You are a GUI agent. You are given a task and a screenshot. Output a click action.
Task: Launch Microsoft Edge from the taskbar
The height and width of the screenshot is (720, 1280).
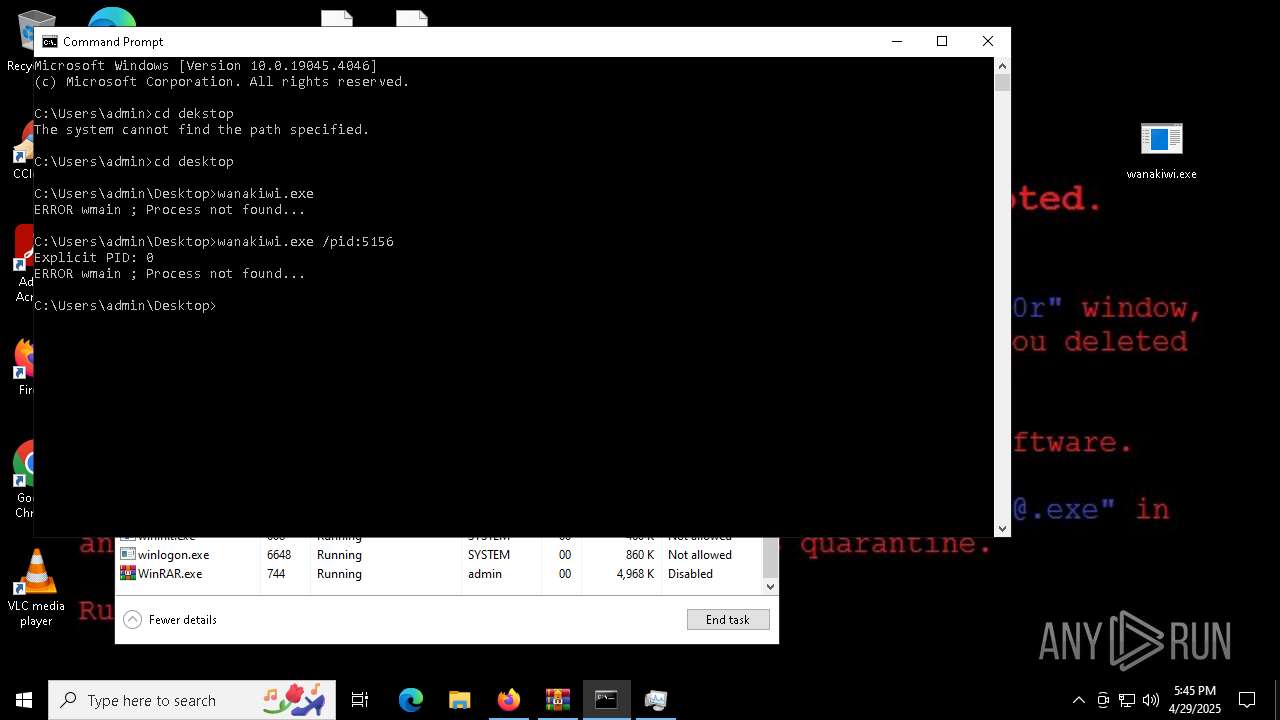point(411,700)
